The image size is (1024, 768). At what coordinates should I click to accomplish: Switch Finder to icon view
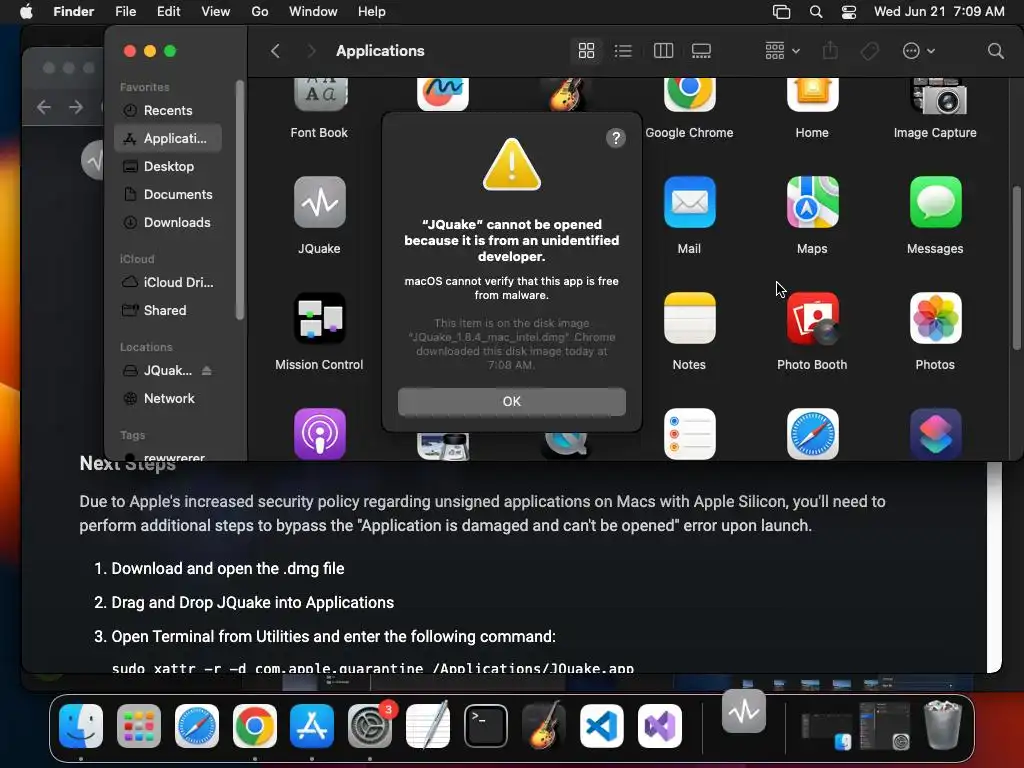point(586,51)
